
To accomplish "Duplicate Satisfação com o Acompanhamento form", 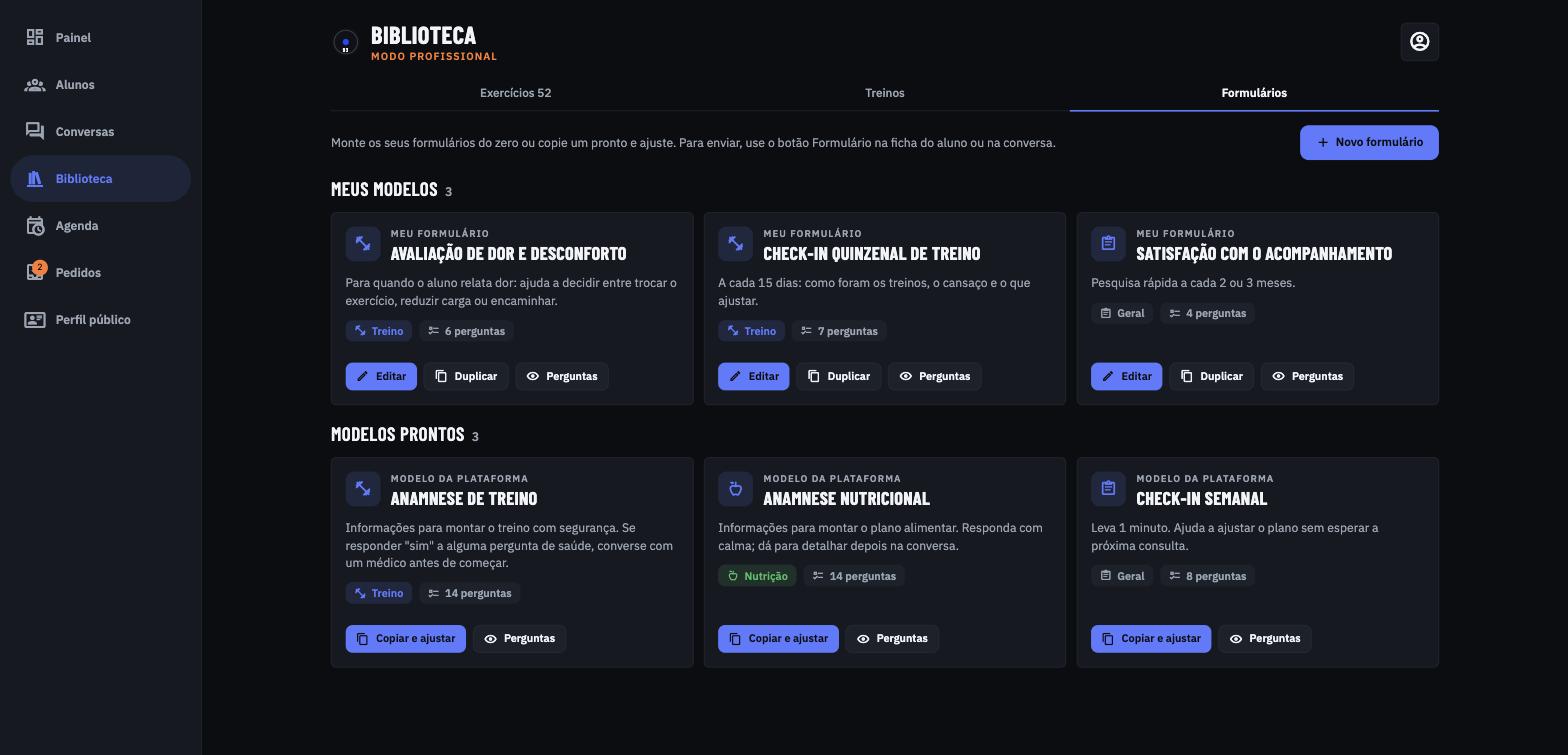I will pyautogui.click(x=1212, y=376).
